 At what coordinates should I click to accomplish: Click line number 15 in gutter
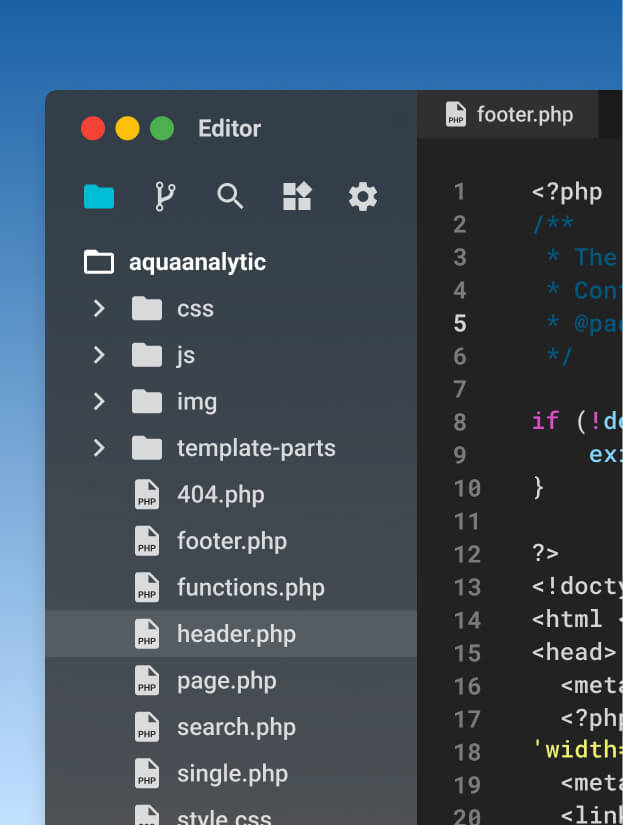click(467, 653)
